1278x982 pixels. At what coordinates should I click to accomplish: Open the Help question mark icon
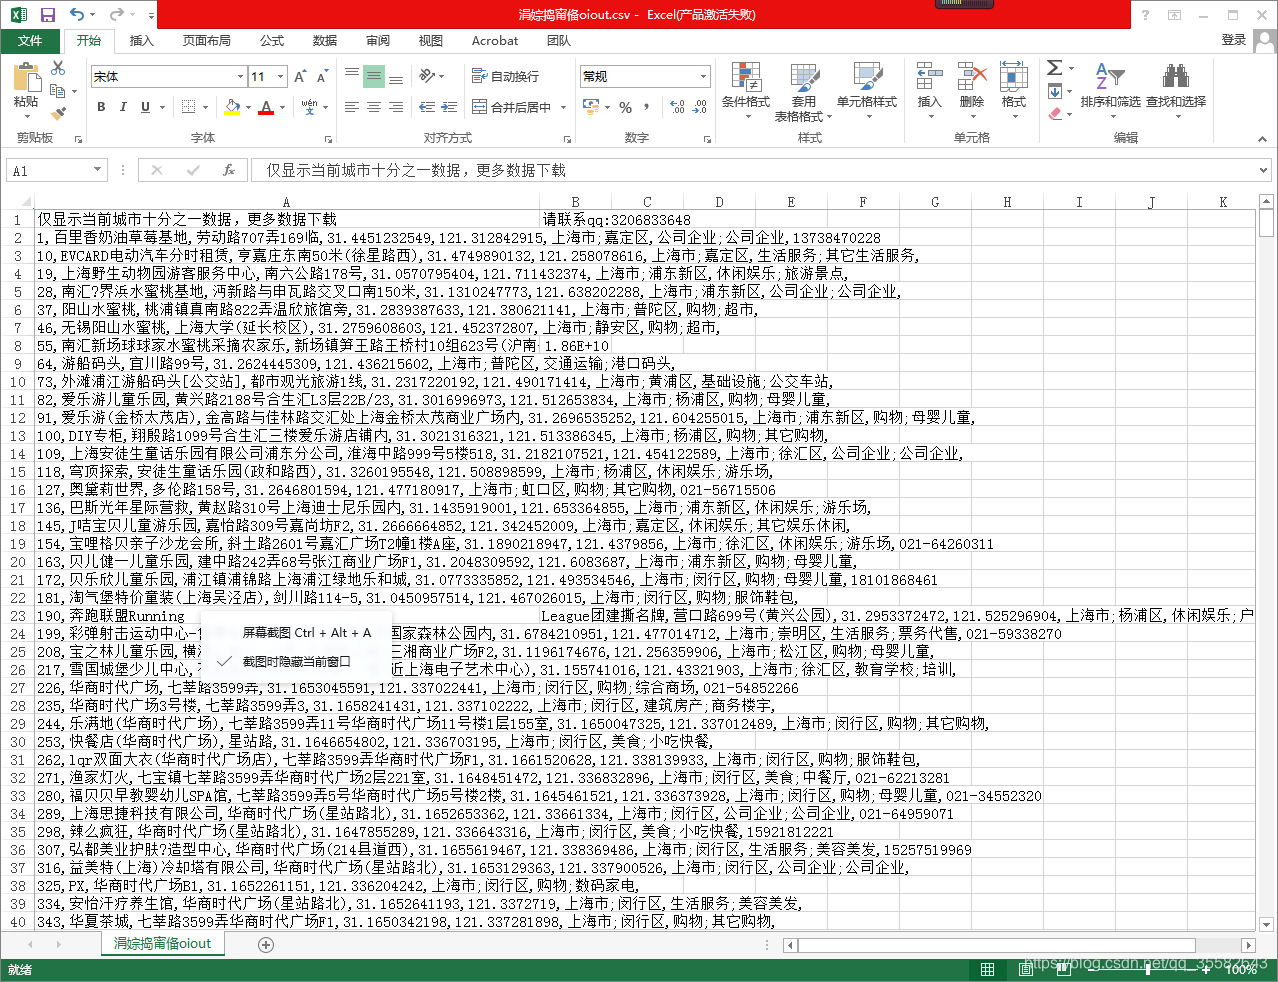[x=1145, y=15]
